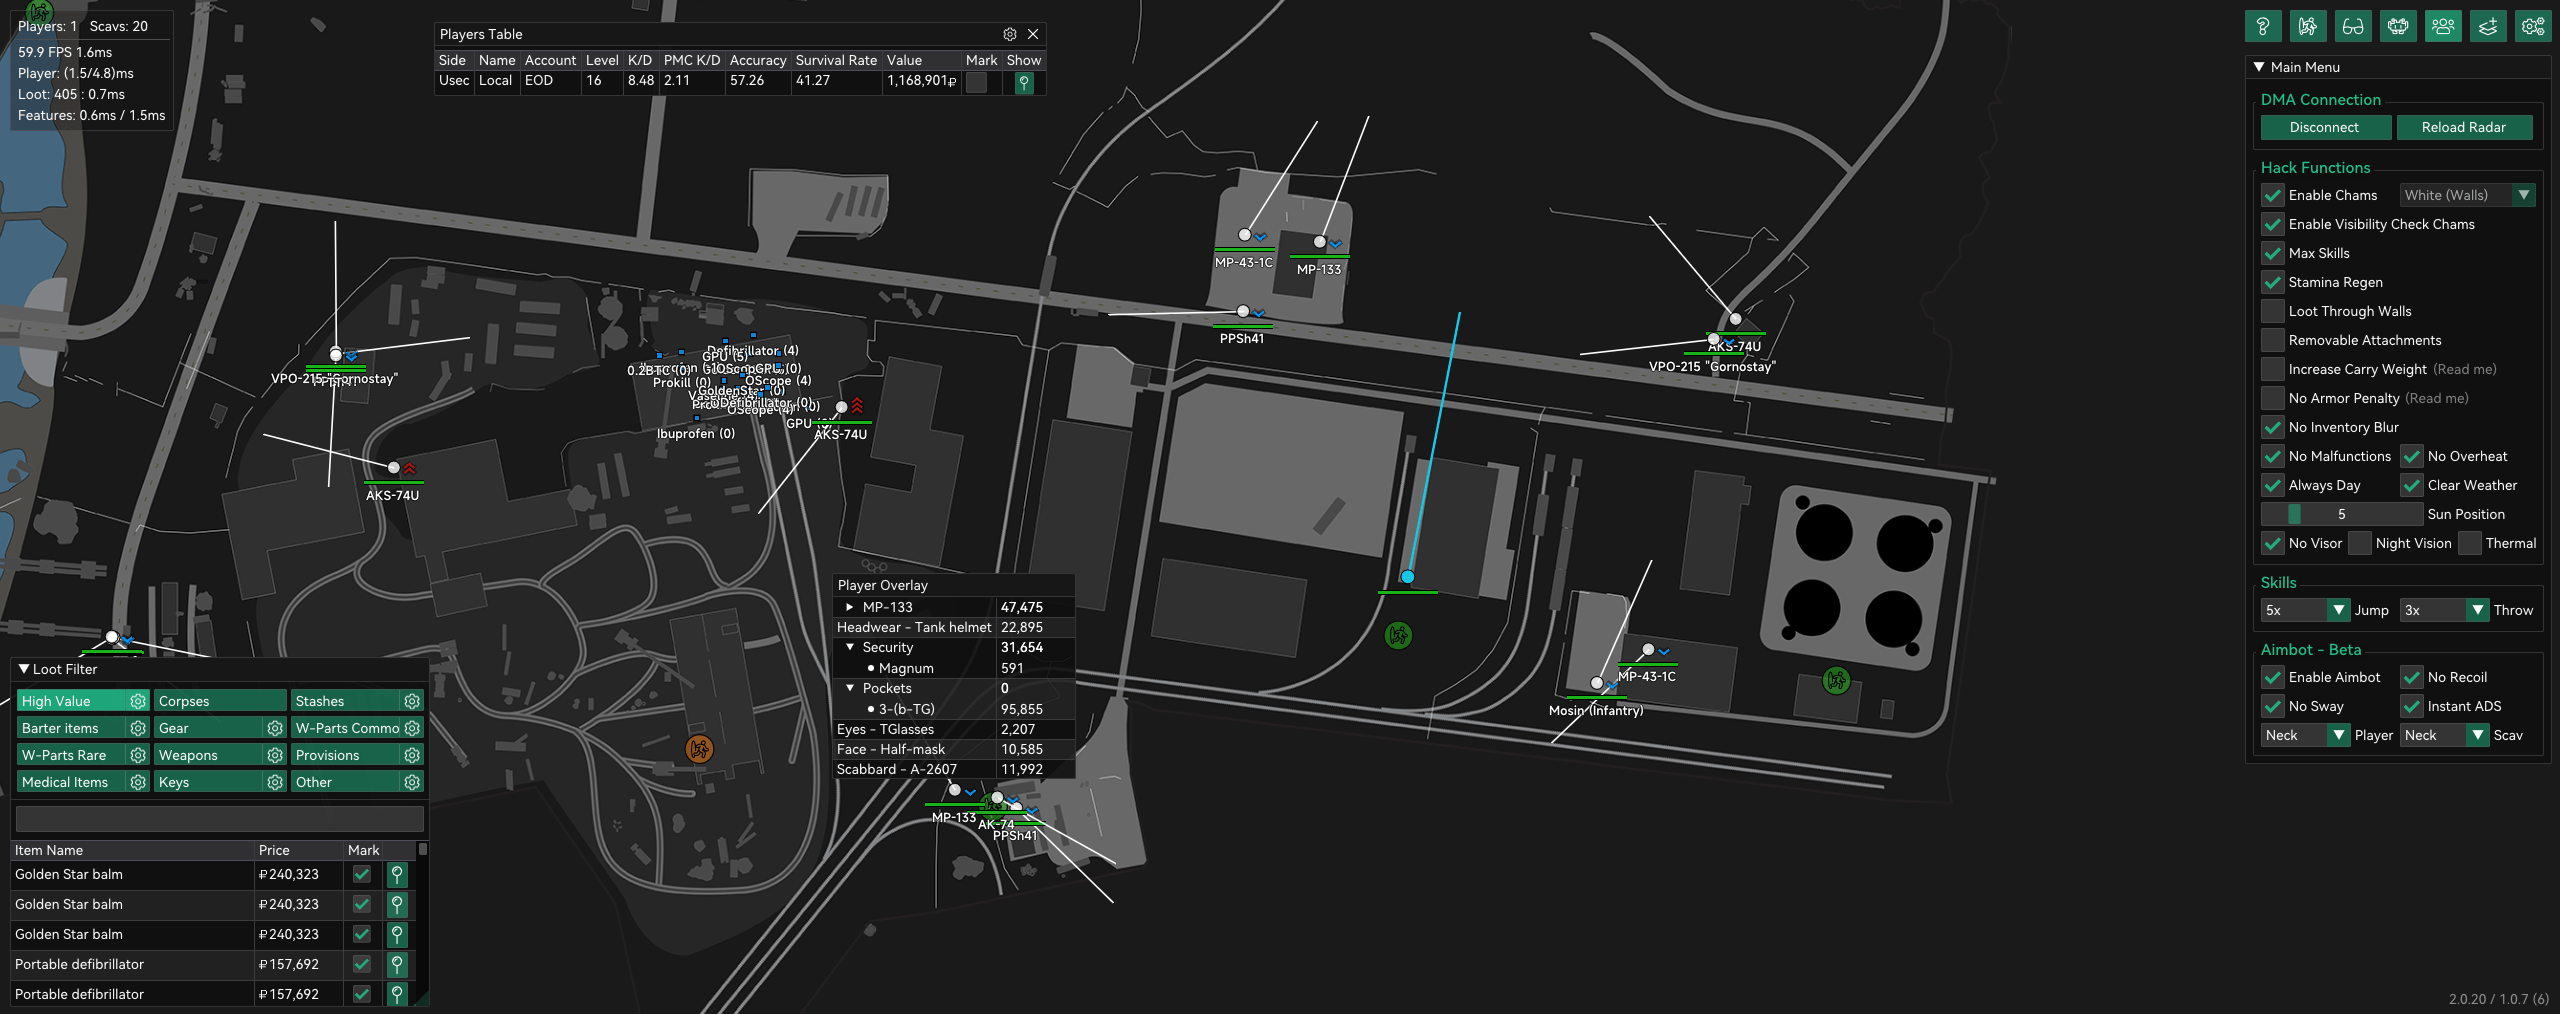
Task: Enable Night Vision checkbox
Action: [x=2360, y=543]
